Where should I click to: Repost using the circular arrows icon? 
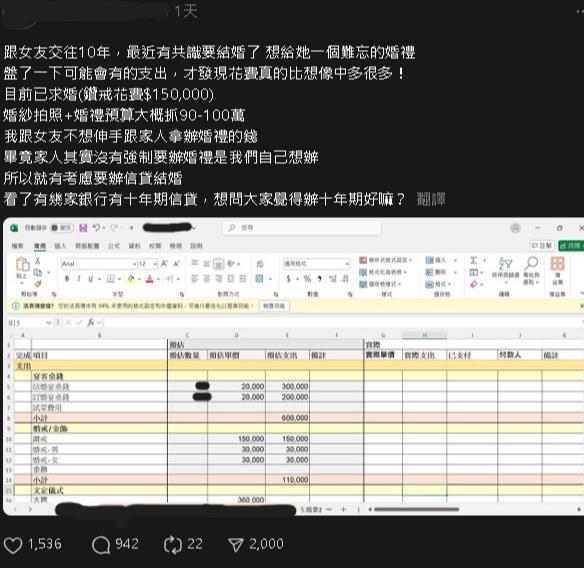(172, 545)
